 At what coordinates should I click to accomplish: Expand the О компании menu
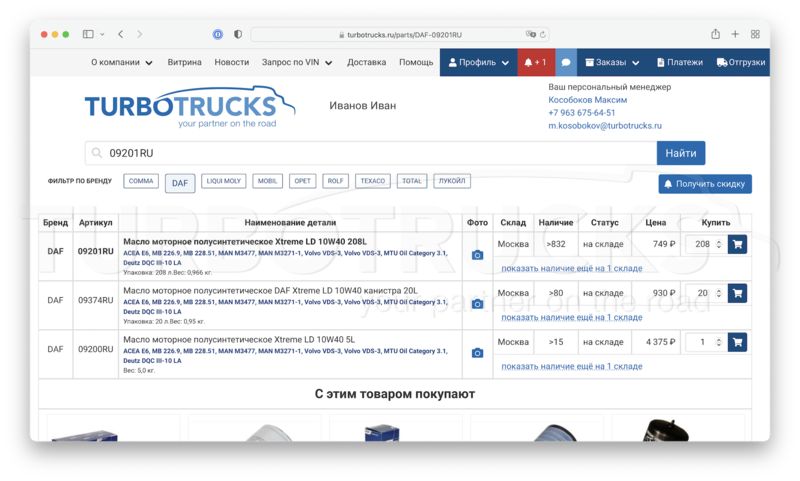121,62
